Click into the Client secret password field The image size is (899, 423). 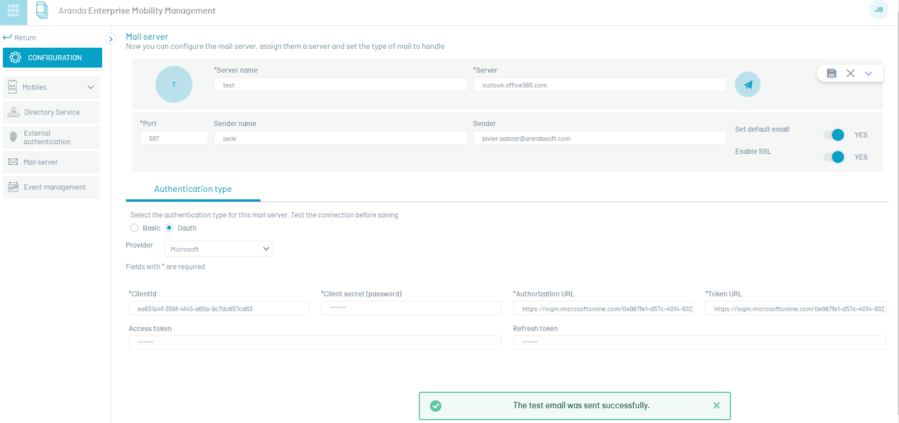410,309
